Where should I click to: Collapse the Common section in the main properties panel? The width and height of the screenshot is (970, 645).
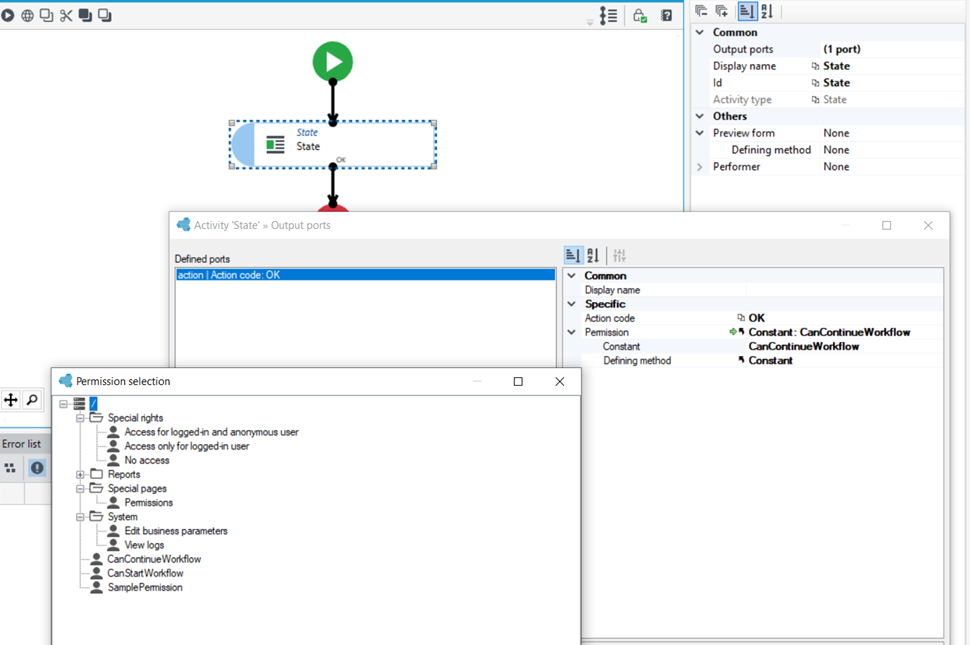pos(700,32)
